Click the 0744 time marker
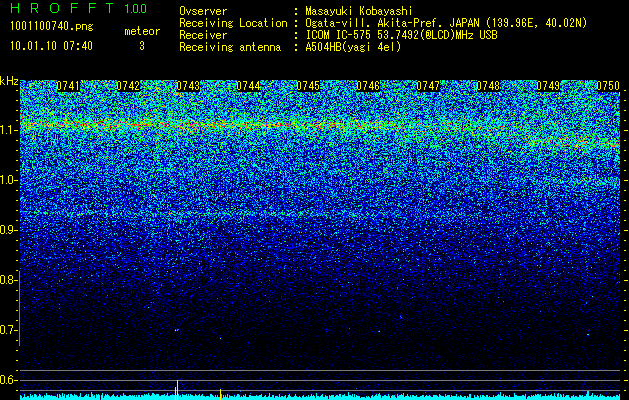The width and height of the screenshot is (629, 400). click(x=248, y=86)
